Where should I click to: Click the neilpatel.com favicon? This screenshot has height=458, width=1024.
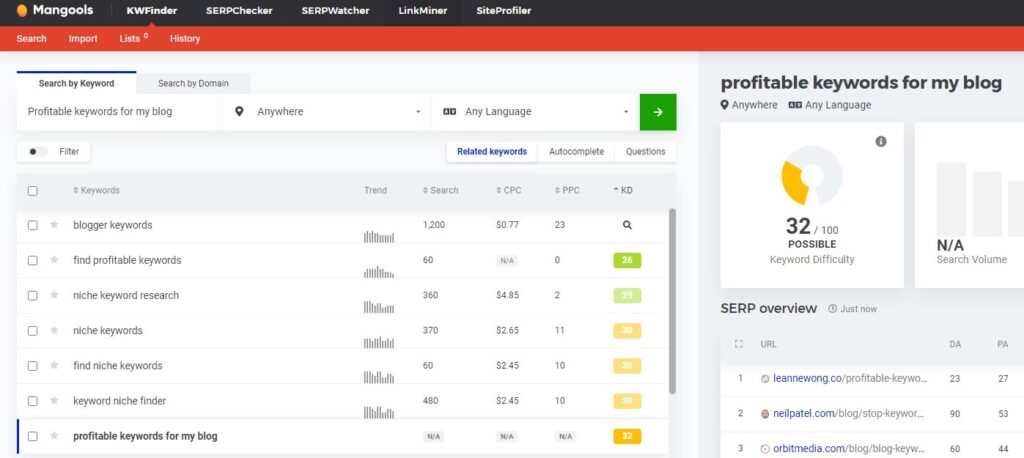pos(765,414)
